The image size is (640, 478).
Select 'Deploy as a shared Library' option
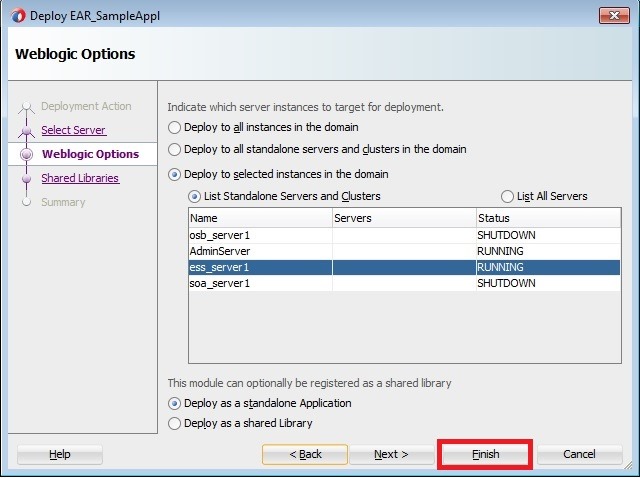coord(176,424)
